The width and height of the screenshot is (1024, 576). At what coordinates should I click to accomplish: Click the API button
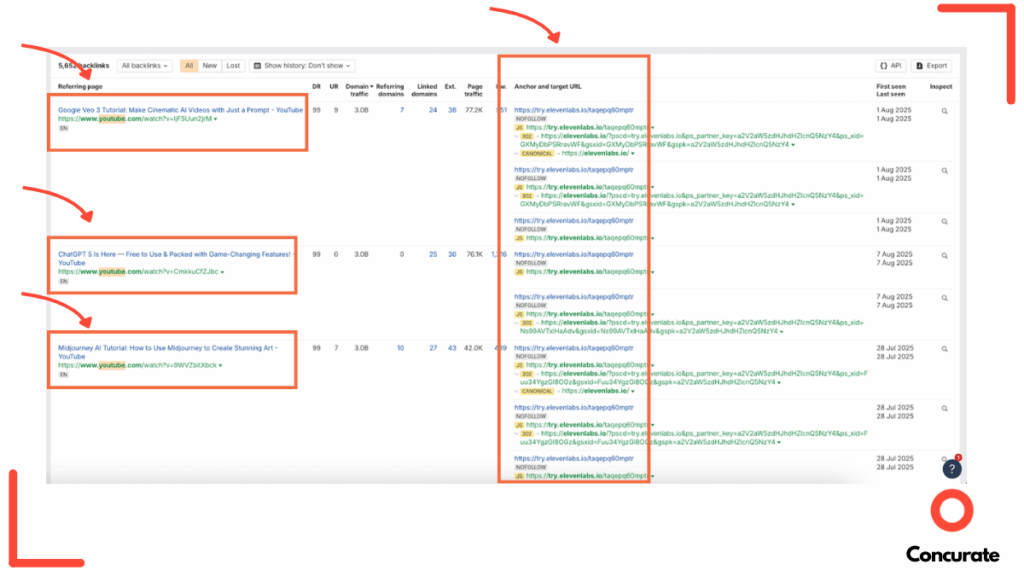point(890,66)
